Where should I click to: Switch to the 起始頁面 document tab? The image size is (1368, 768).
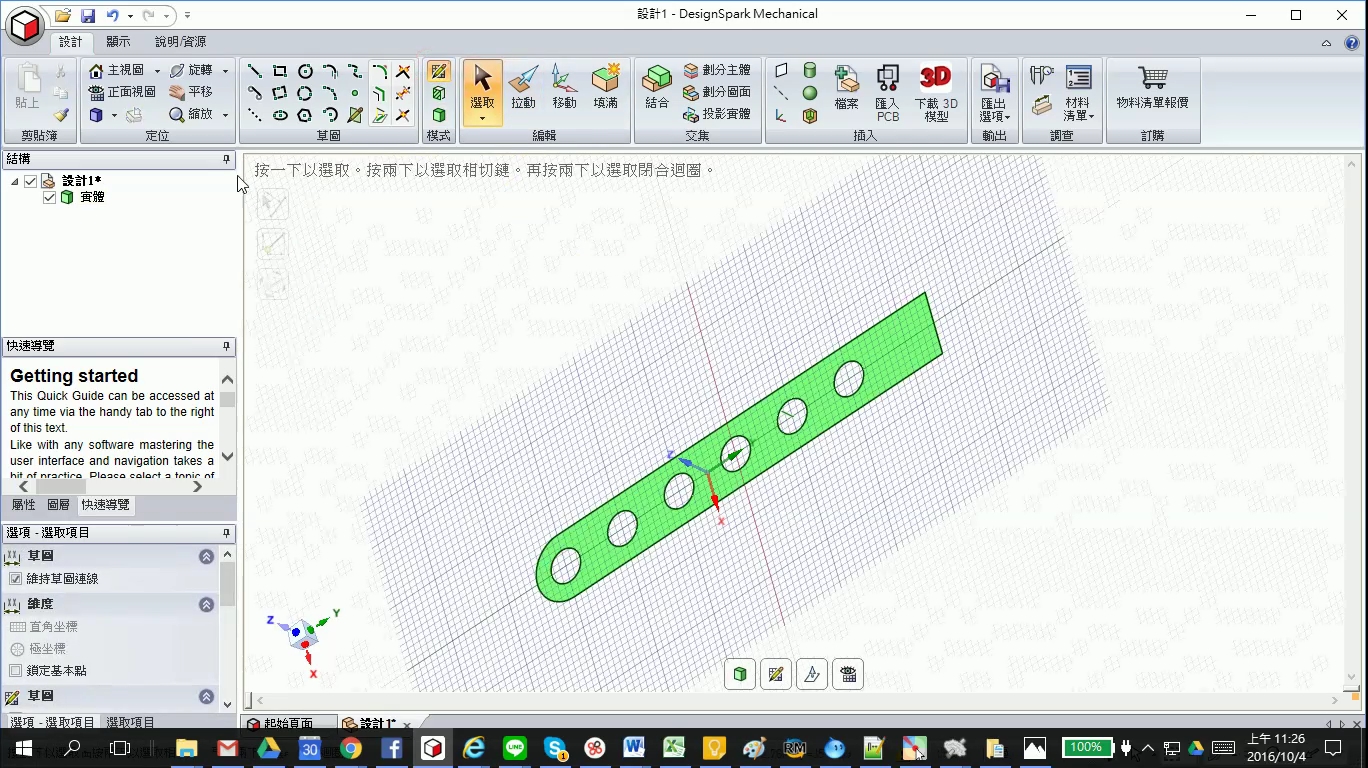point(288,724)
